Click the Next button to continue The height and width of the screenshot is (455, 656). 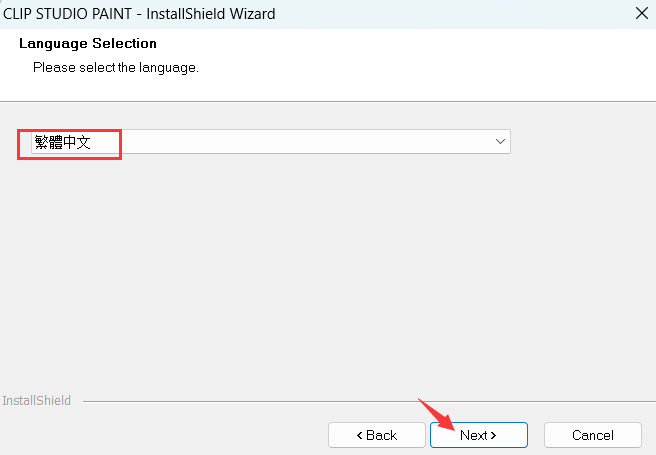click(478, 435)
